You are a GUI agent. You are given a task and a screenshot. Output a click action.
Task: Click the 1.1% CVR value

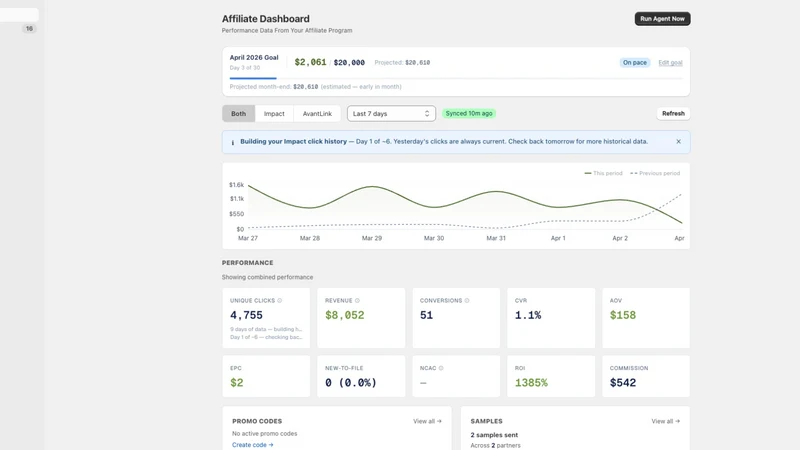pyautogui.click(x=528, y=315)
